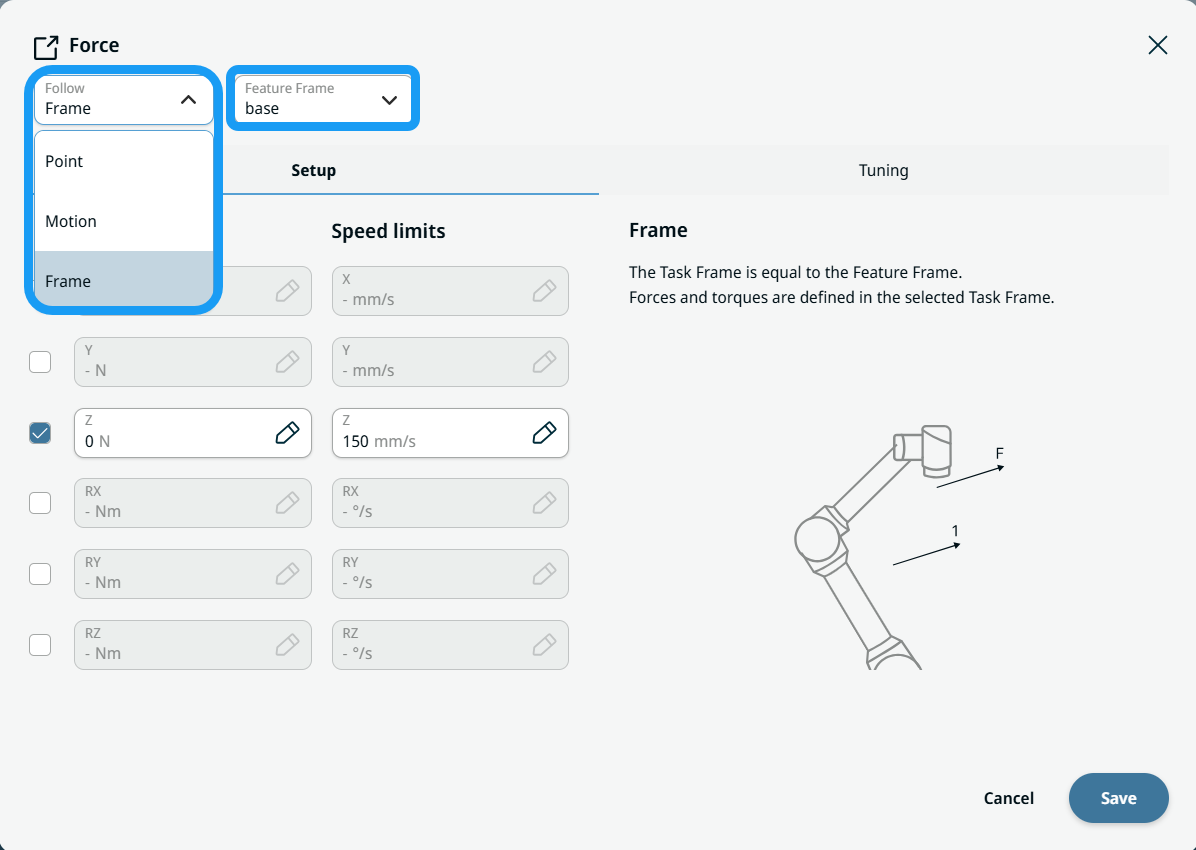This screenshot has width=1196, height=850.
Task: Edit the Z speed limit pencil icon
Action: 544,433
